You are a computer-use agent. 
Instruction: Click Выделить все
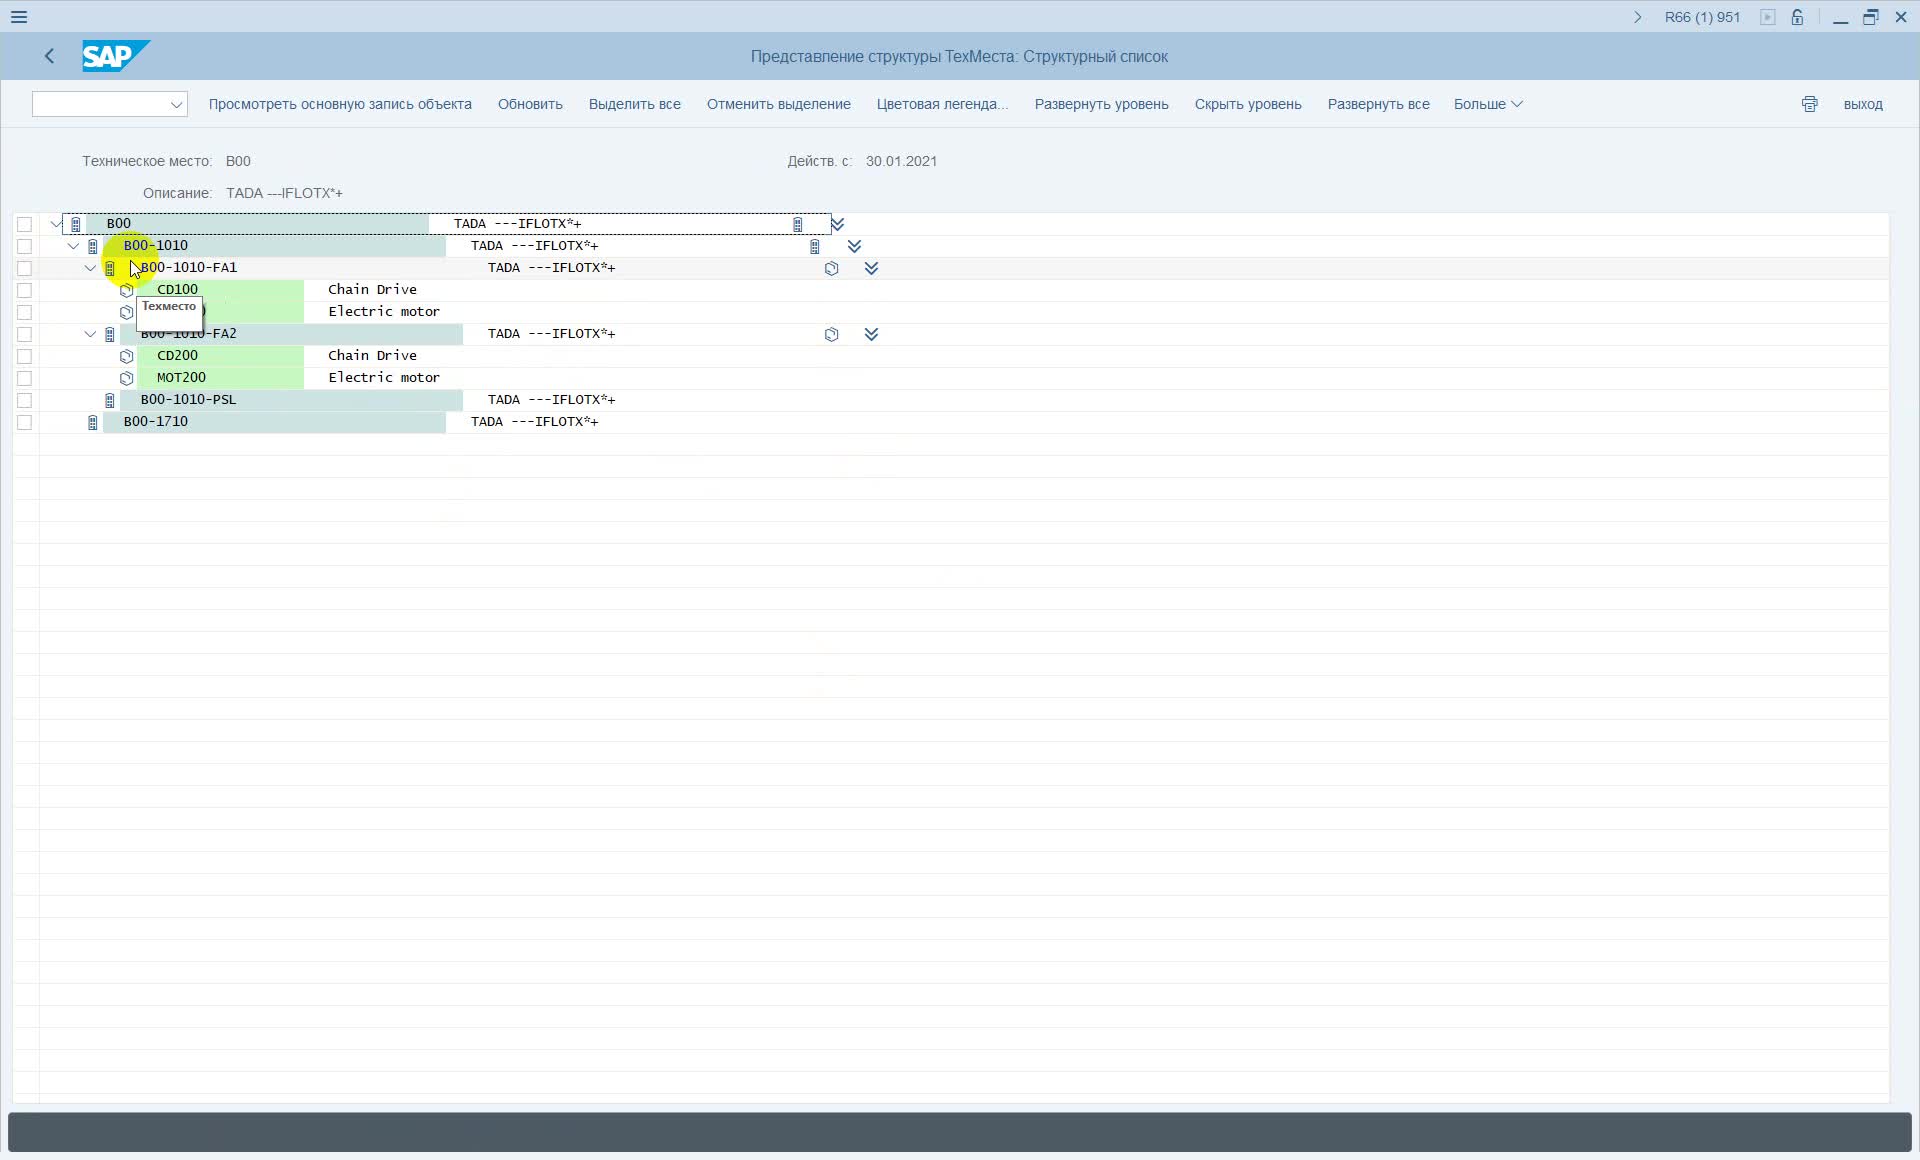635,104
